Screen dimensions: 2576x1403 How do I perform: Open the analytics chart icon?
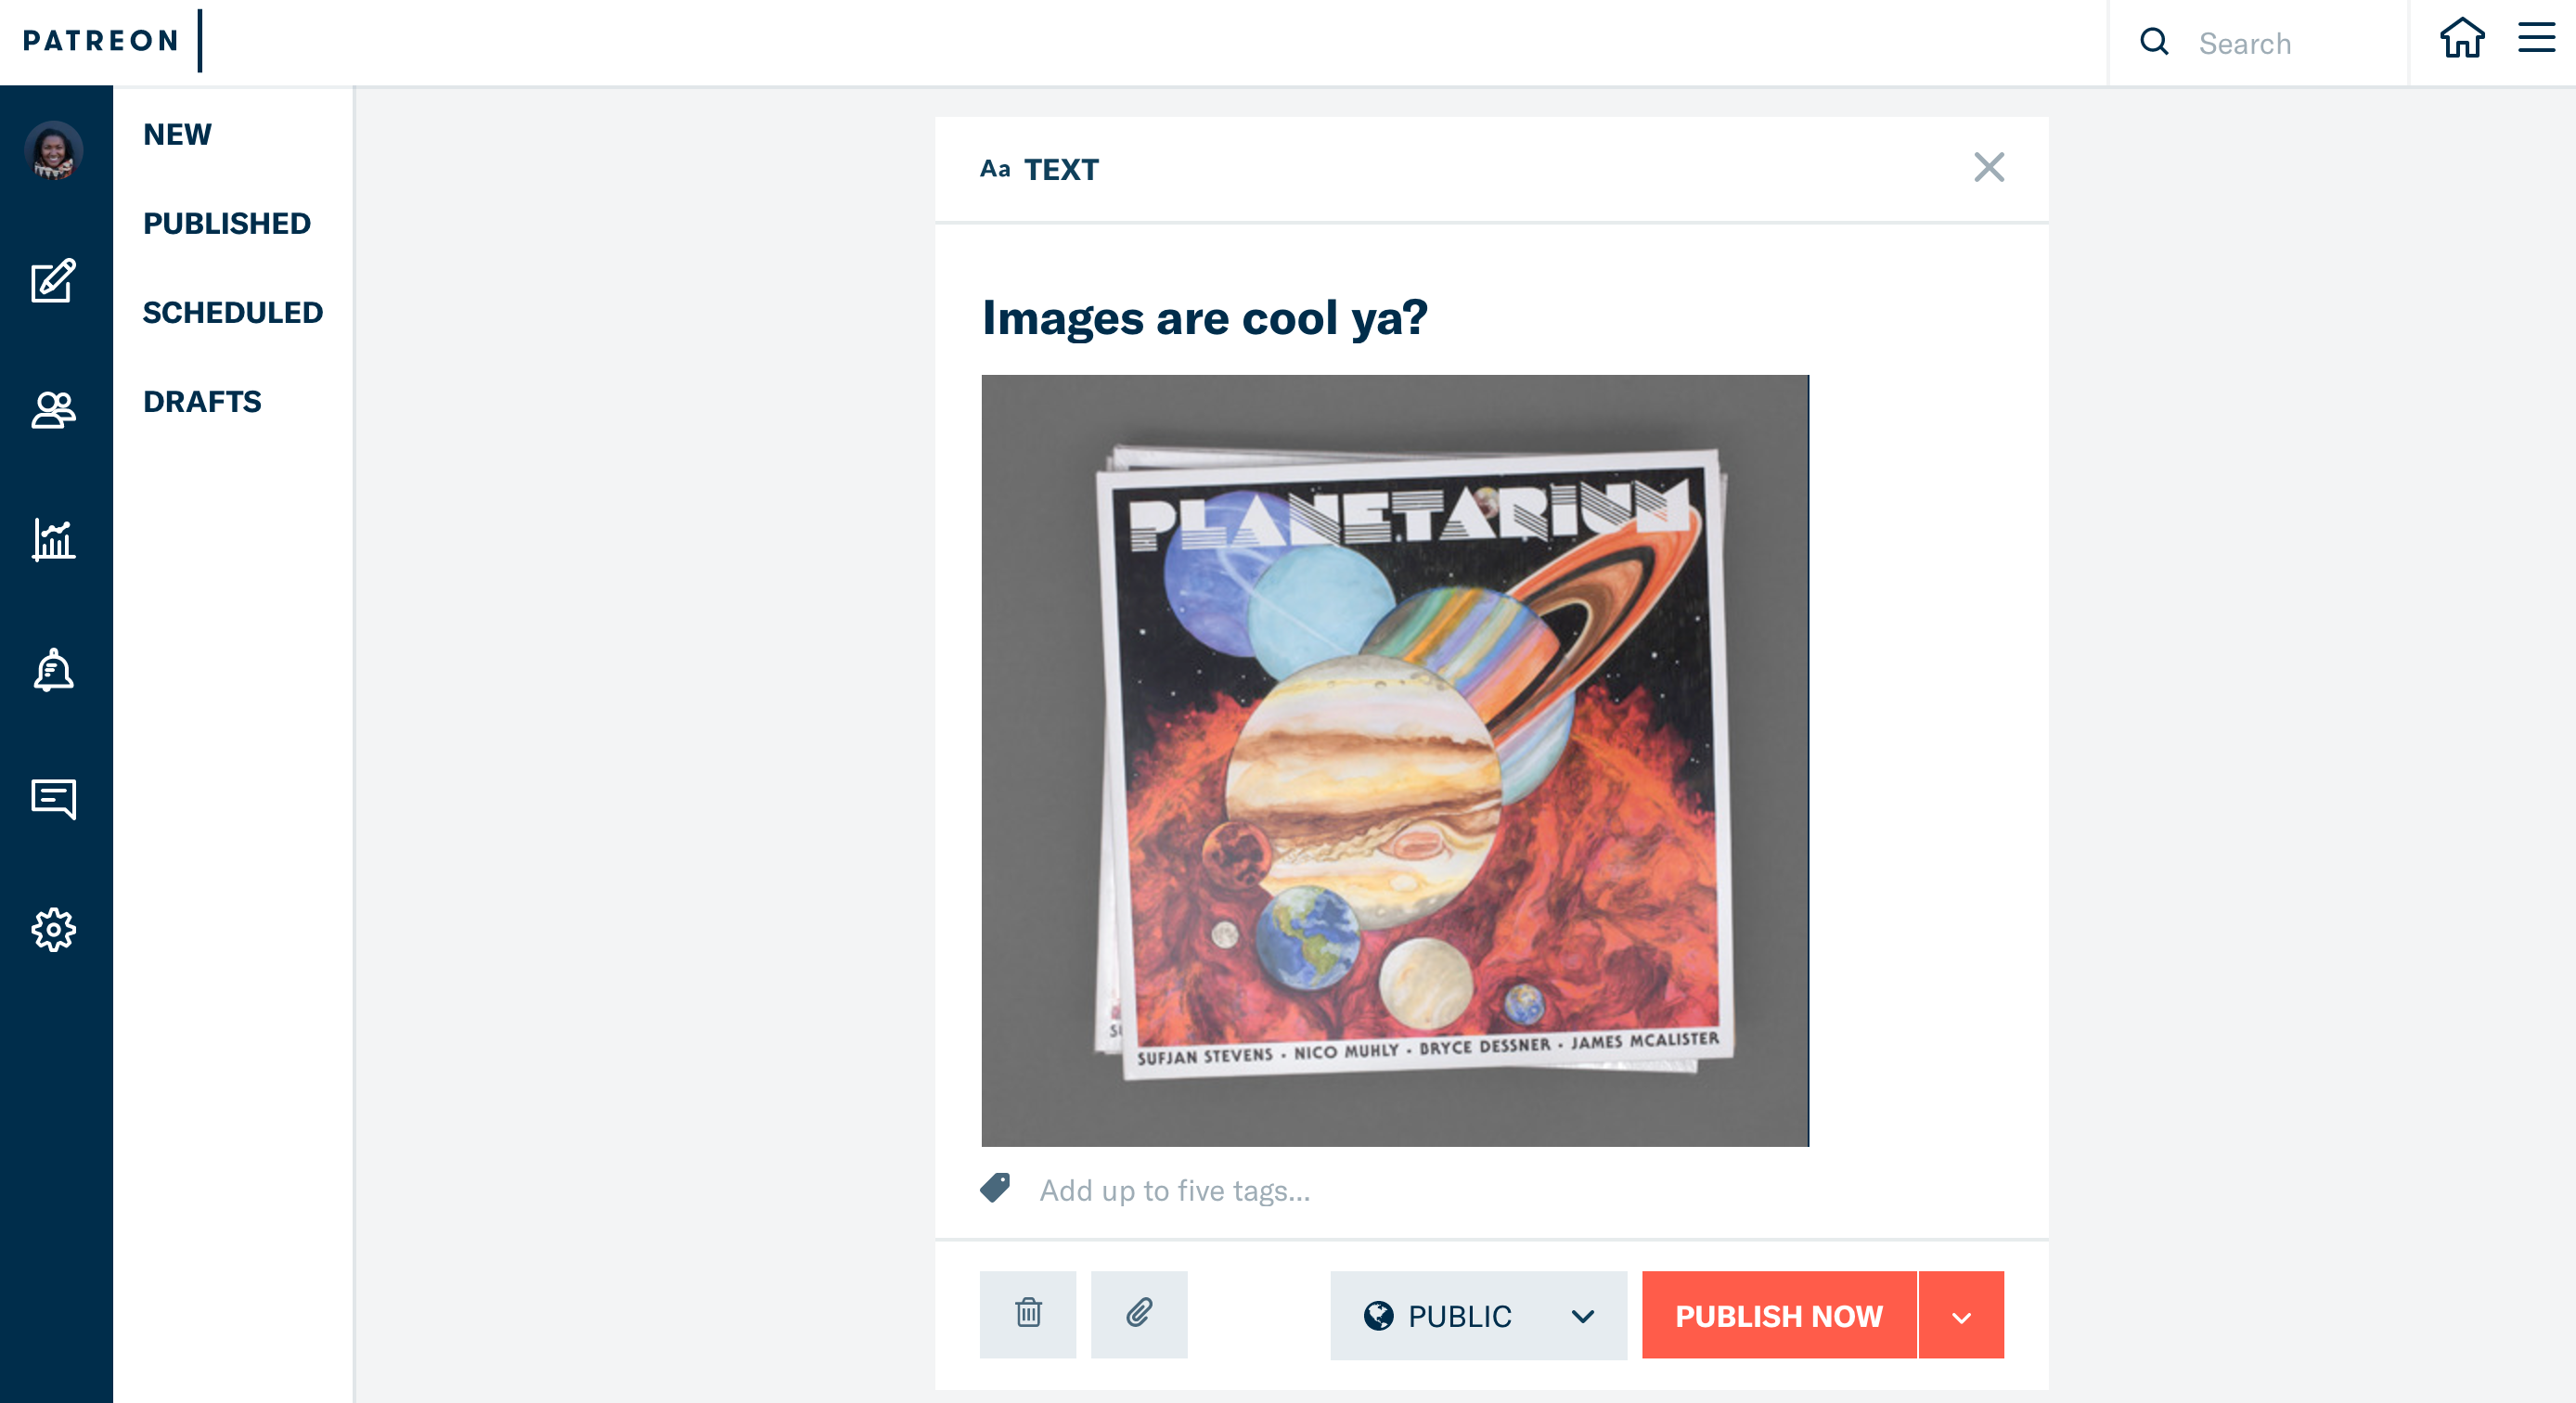pos(54,540)
